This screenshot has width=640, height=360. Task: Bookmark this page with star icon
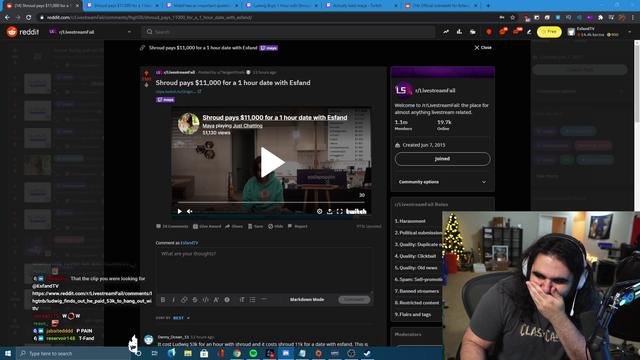pos(513,18)
